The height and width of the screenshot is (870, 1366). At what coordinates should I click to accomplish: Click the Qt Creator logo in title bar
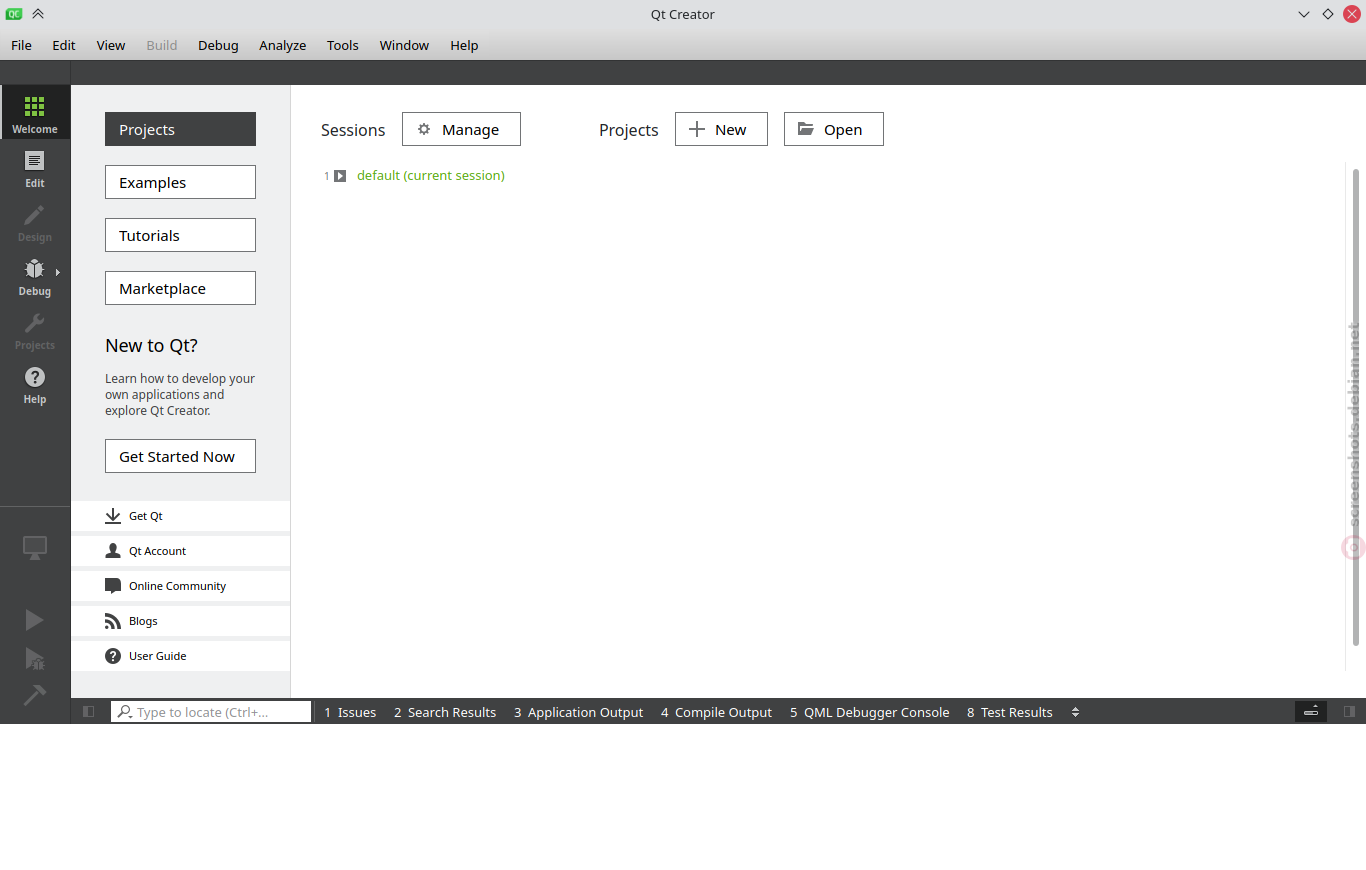click(14, 14)
